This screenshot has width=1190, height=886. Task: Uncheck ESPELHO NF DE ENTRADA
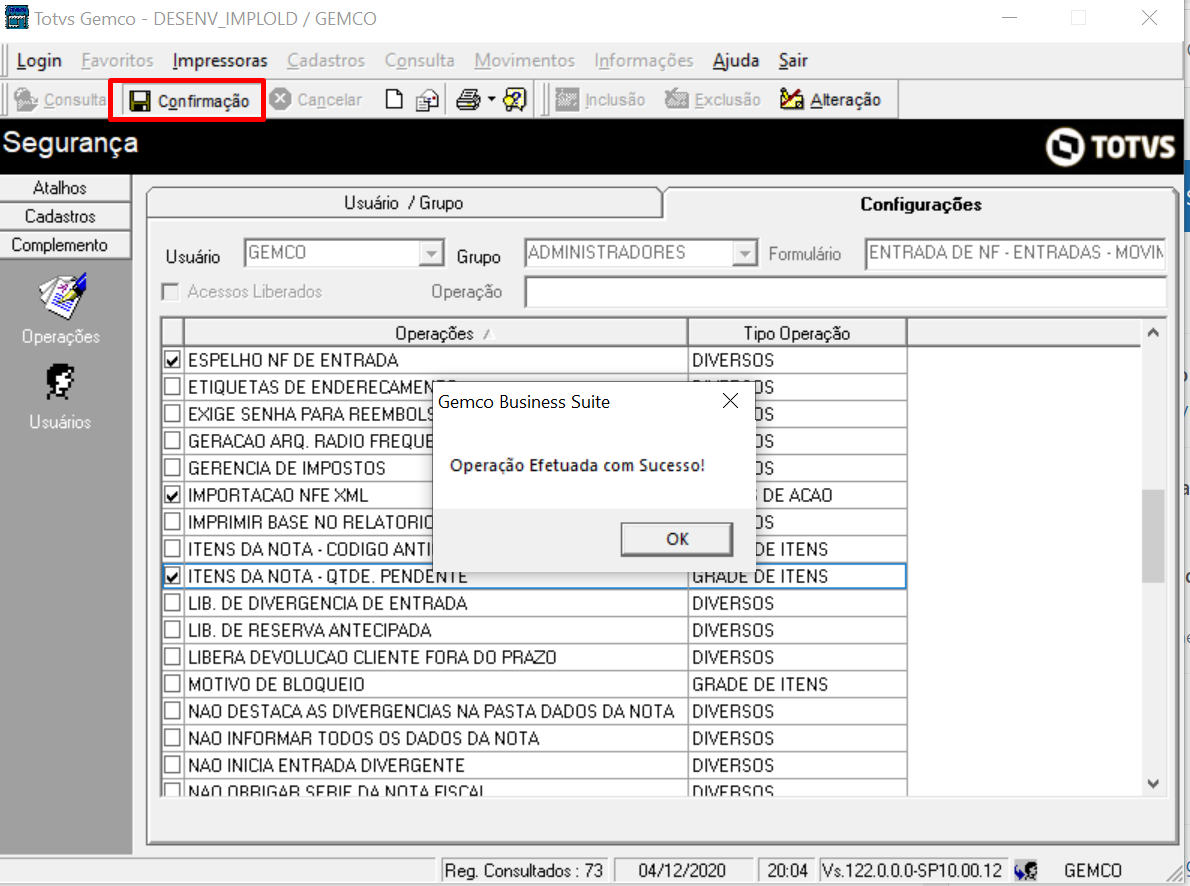172,360
